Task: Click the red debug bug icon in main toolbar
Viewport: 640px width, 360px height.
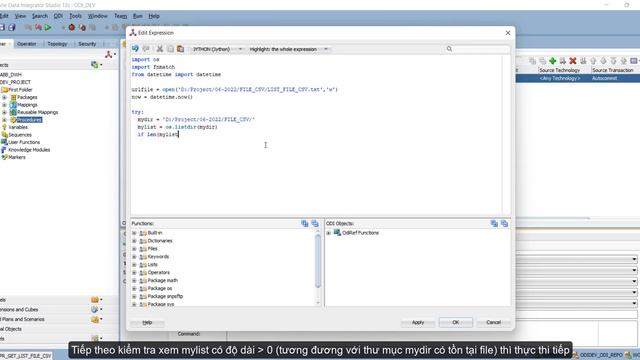Action: click(72, 27)
